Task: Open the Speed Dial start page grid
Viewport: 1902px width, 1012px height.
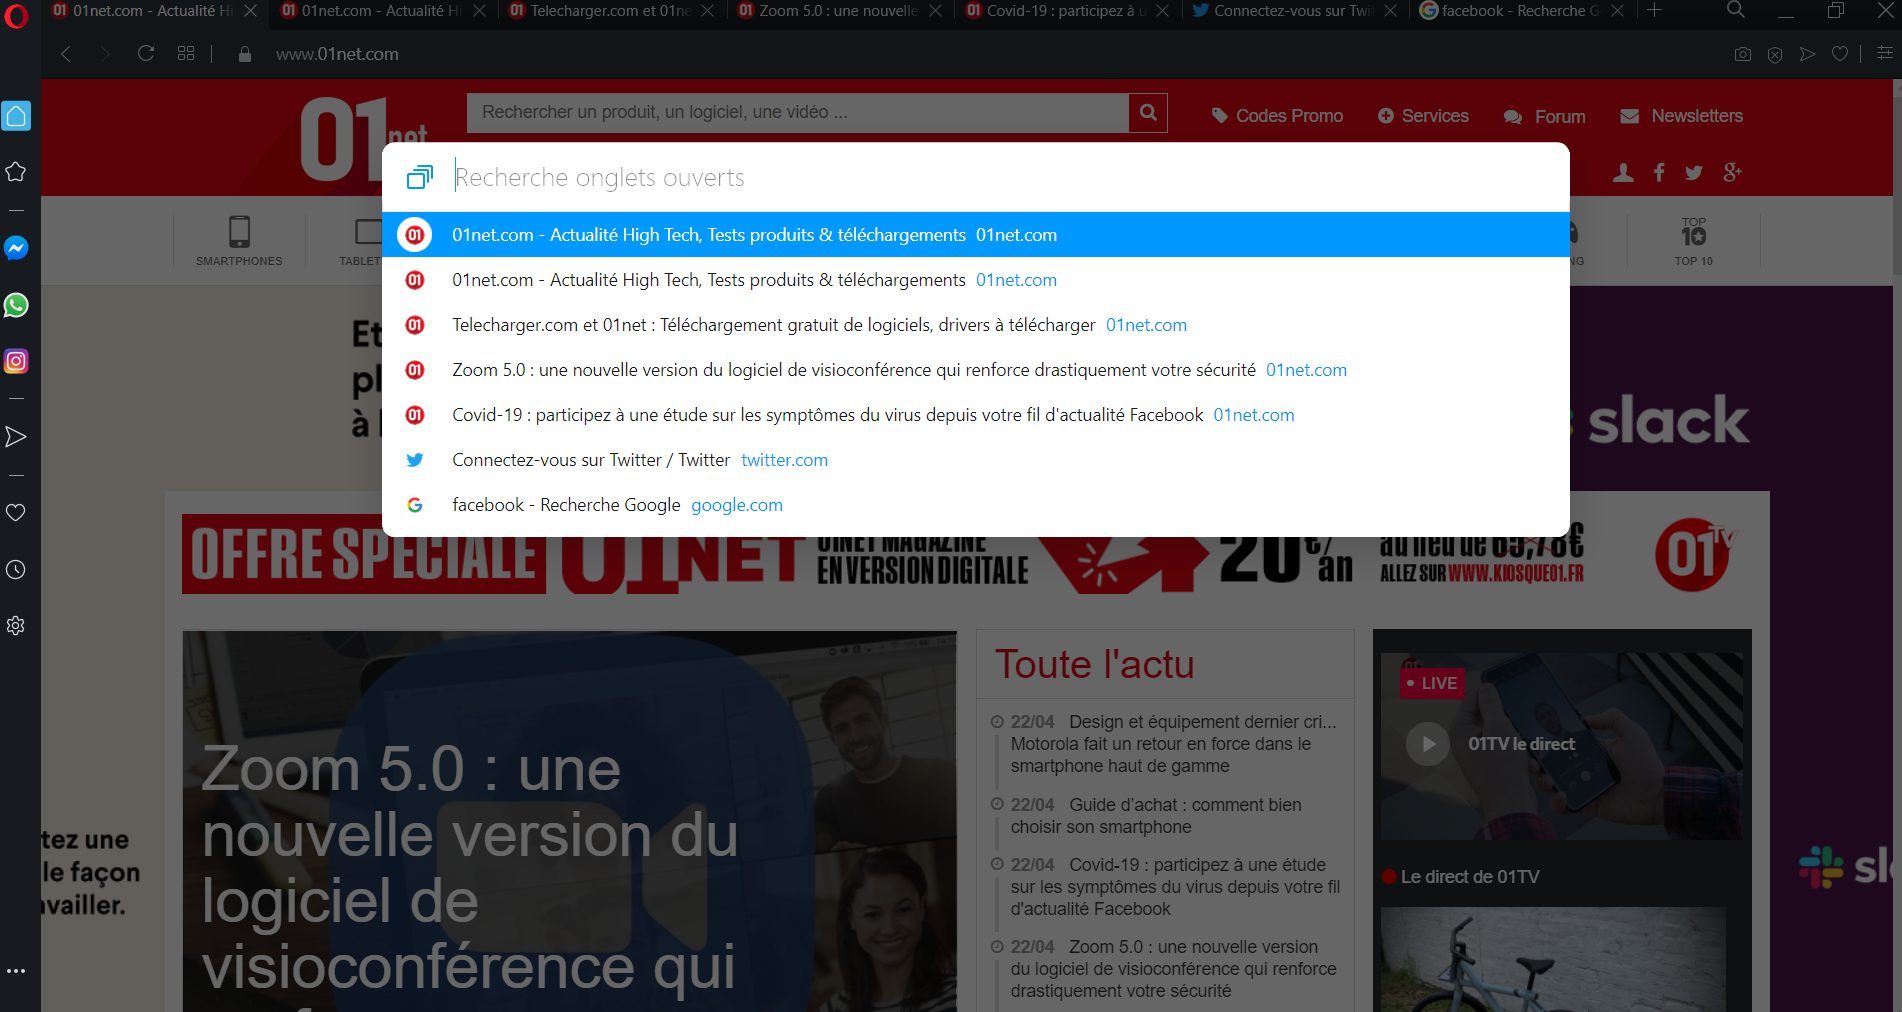Action: pos(186,54)
